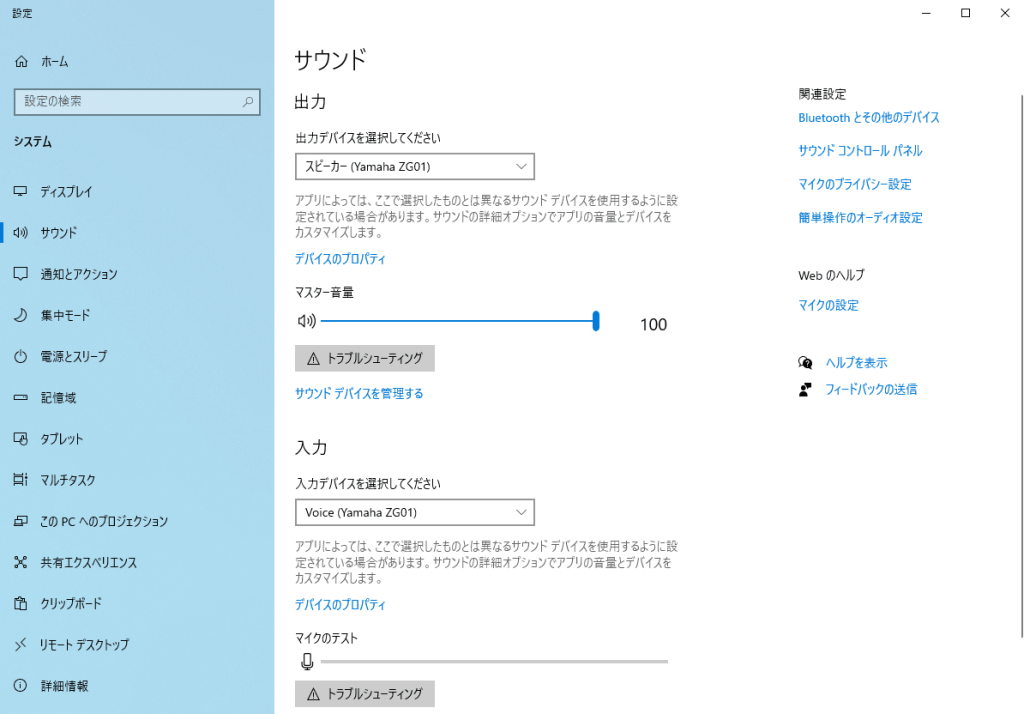The image size is (1024, 714).
Task: Click the output トラブルシューティング button under master volume
Action: [365, 358]
